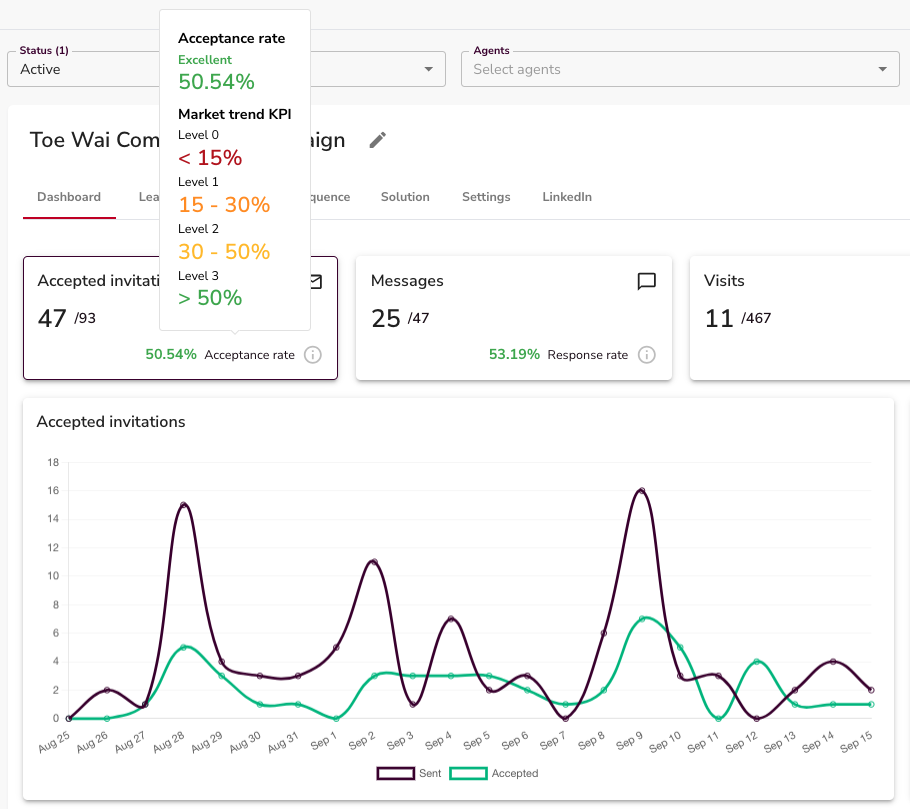Switch to the Dashboard tab
910x809 pixels.
click(x=69, y=197)
